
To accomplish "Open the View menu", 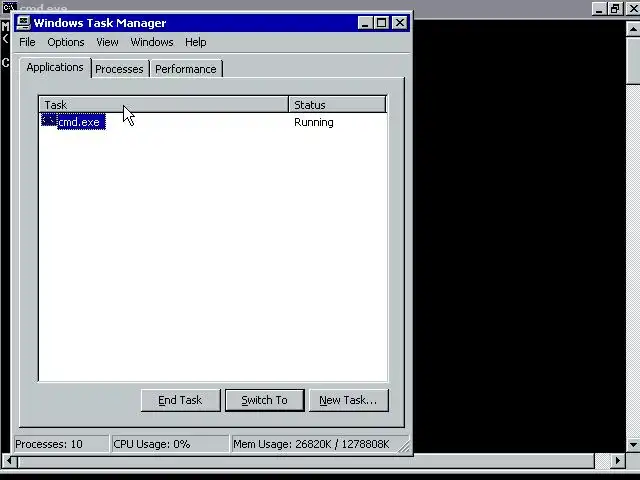I will pyautogui.click(x=107, y=42).
